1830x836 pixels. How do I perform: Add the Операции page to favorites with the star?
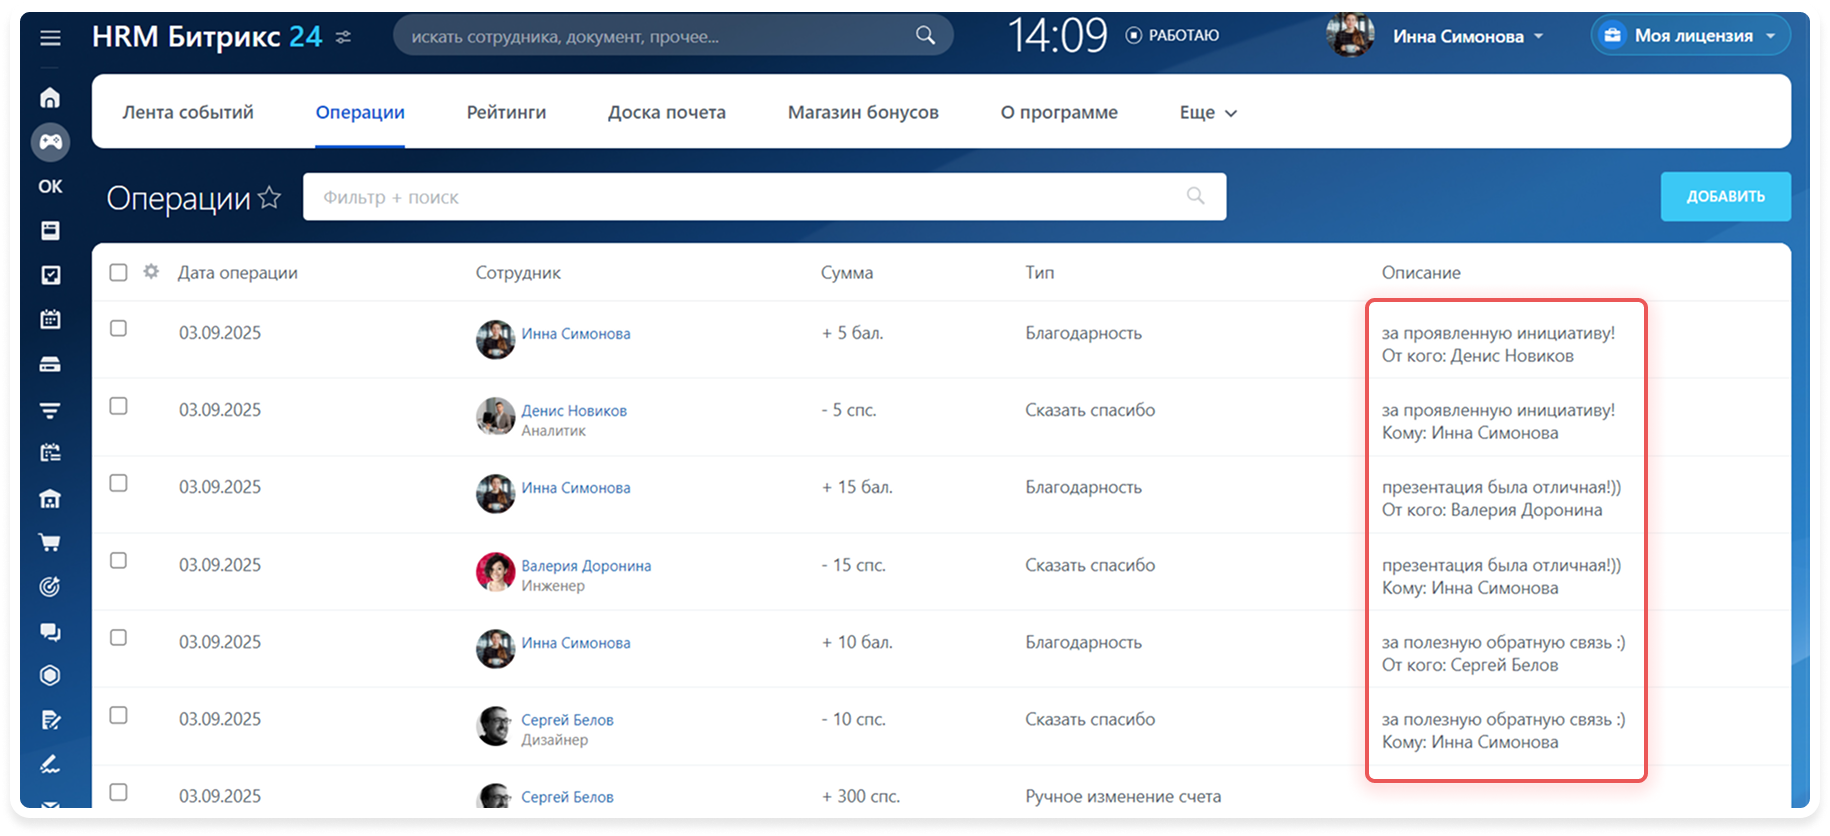269,197
